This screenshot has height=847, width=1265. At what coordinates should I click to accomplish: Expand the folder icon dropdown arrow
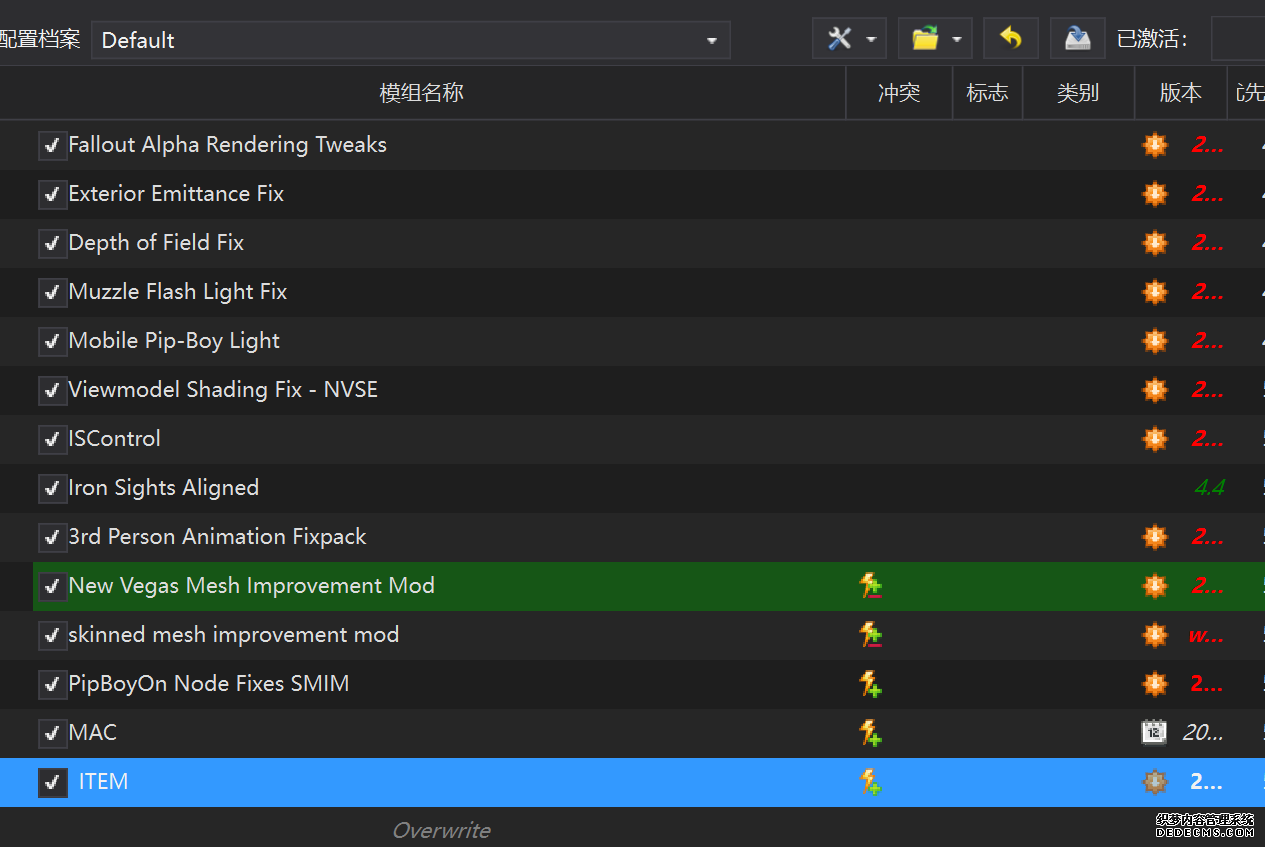[x=956, y=40]
